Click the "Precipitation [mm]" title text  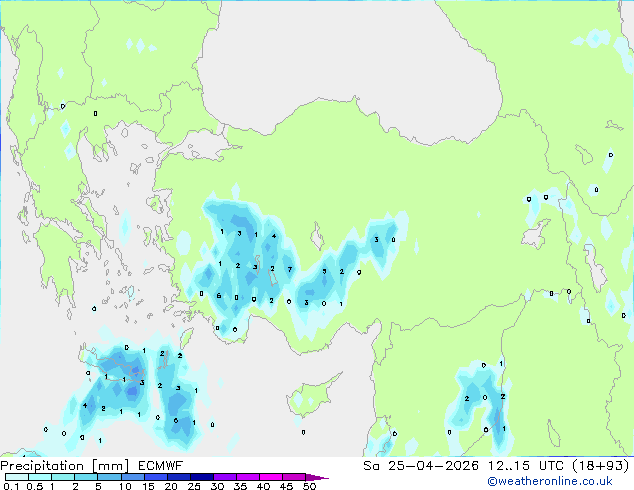tap(65, 466)
